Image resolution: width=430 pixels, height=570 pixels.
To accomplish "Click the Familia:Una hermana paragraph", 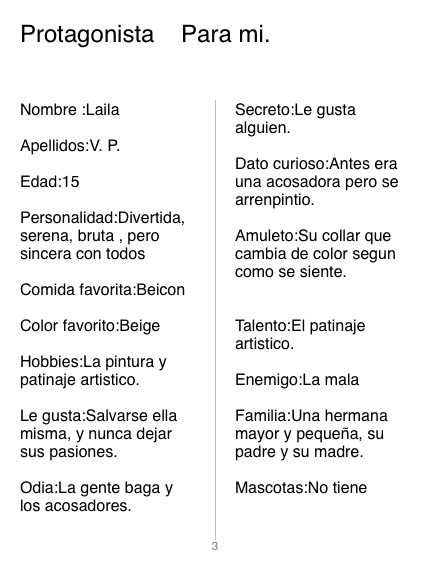I will coord(312,434).
